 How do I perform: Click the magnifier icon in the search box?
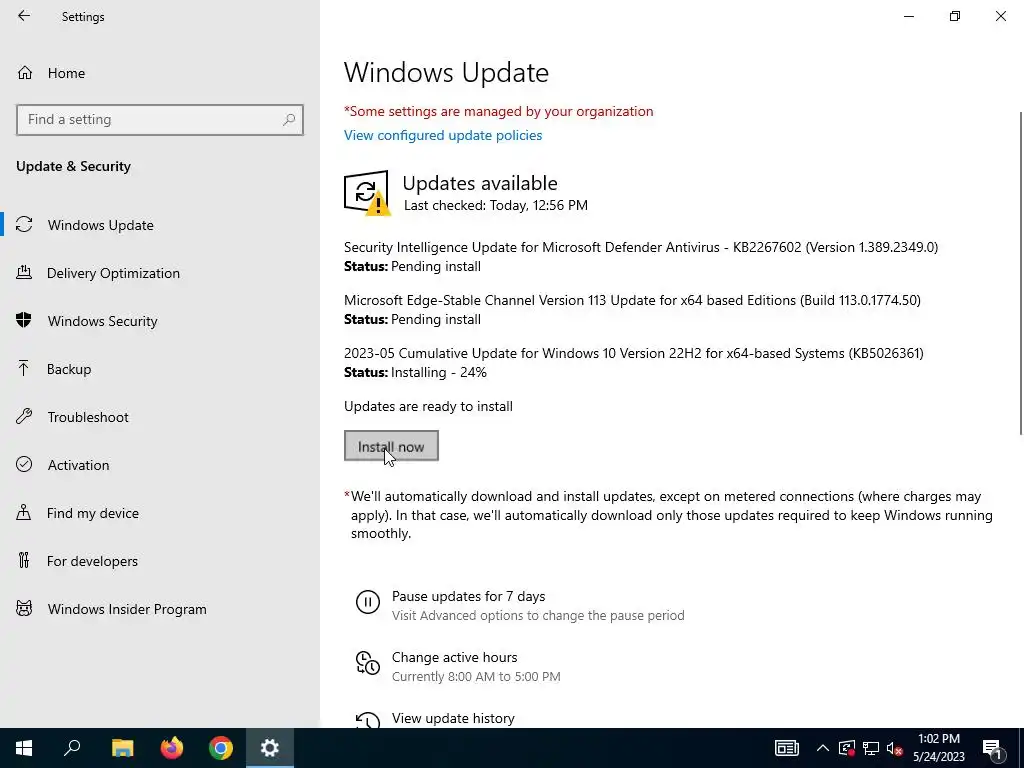(289, 120)
